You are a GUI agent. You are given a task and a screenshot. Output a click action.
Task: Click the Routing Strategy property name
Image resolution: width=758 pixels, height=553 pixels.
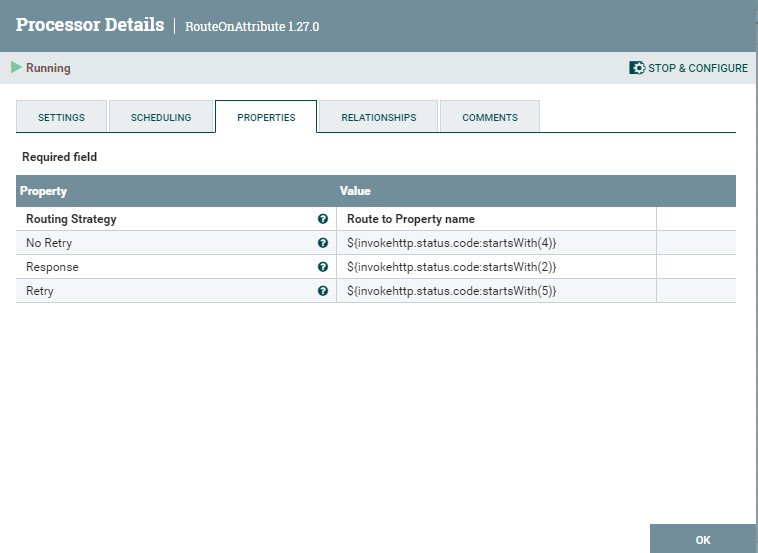71,219
